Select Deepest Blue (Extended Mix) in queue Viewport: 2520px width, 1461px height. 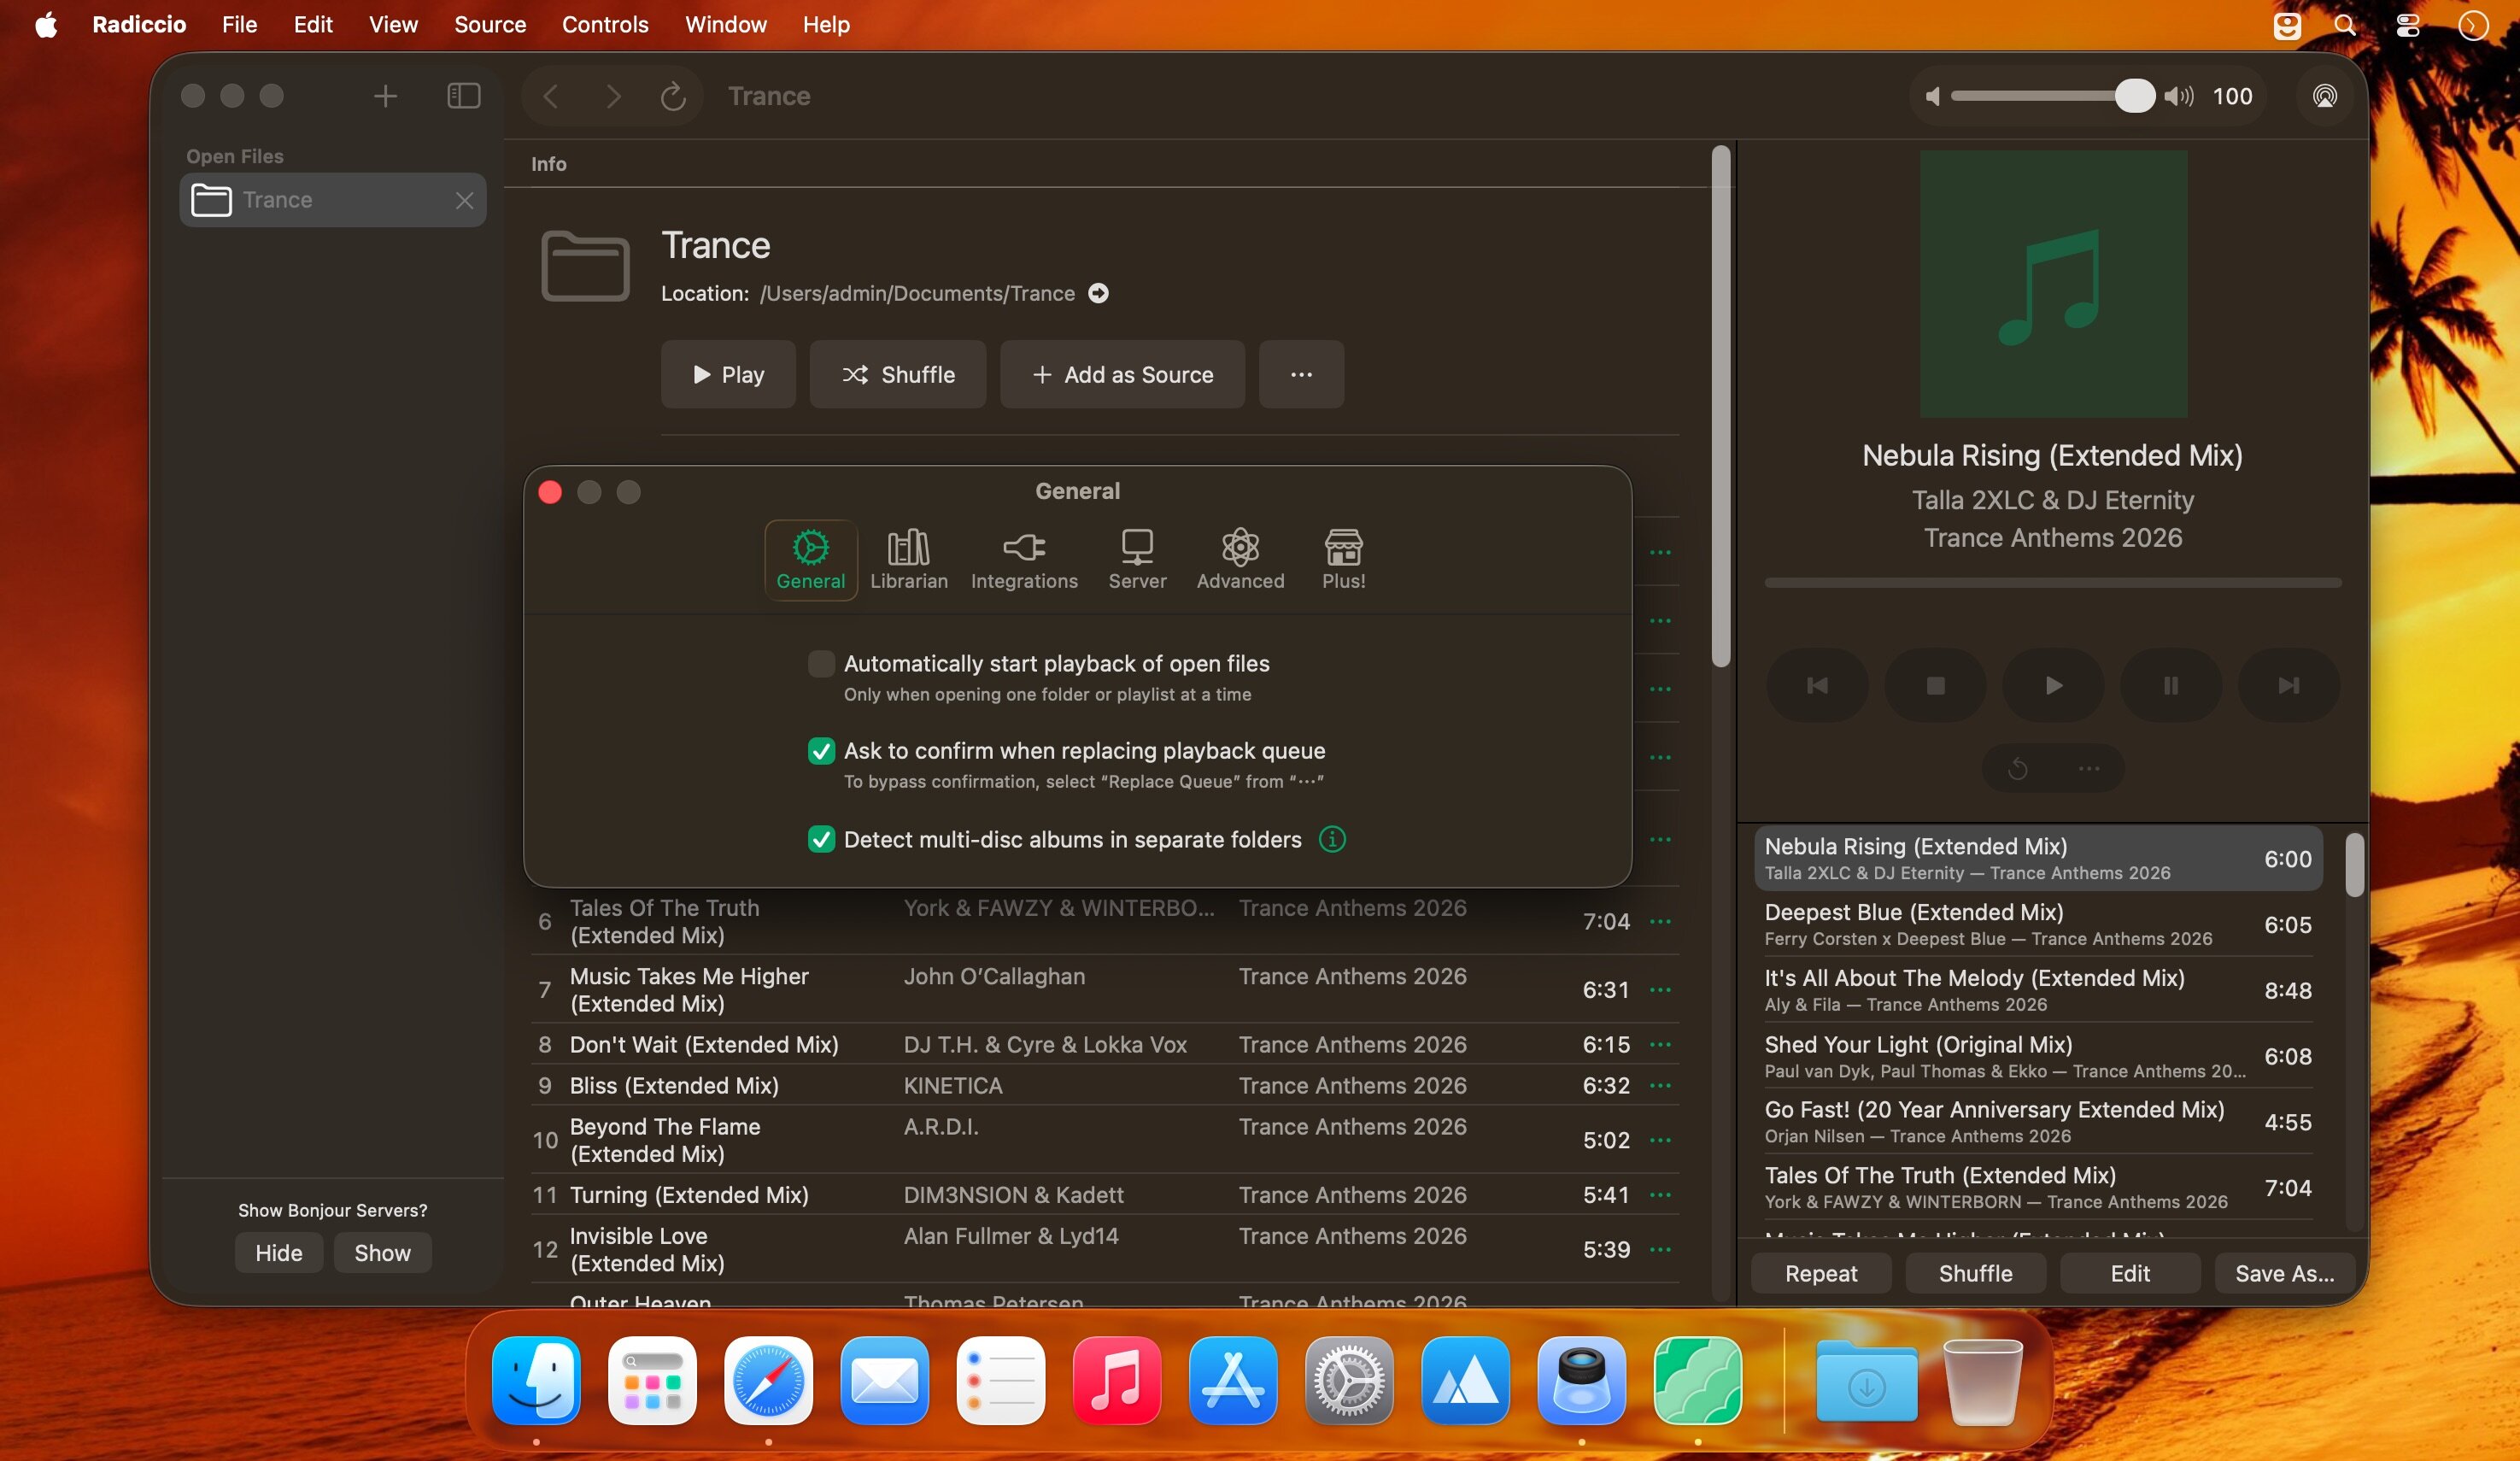[2038, 924]
